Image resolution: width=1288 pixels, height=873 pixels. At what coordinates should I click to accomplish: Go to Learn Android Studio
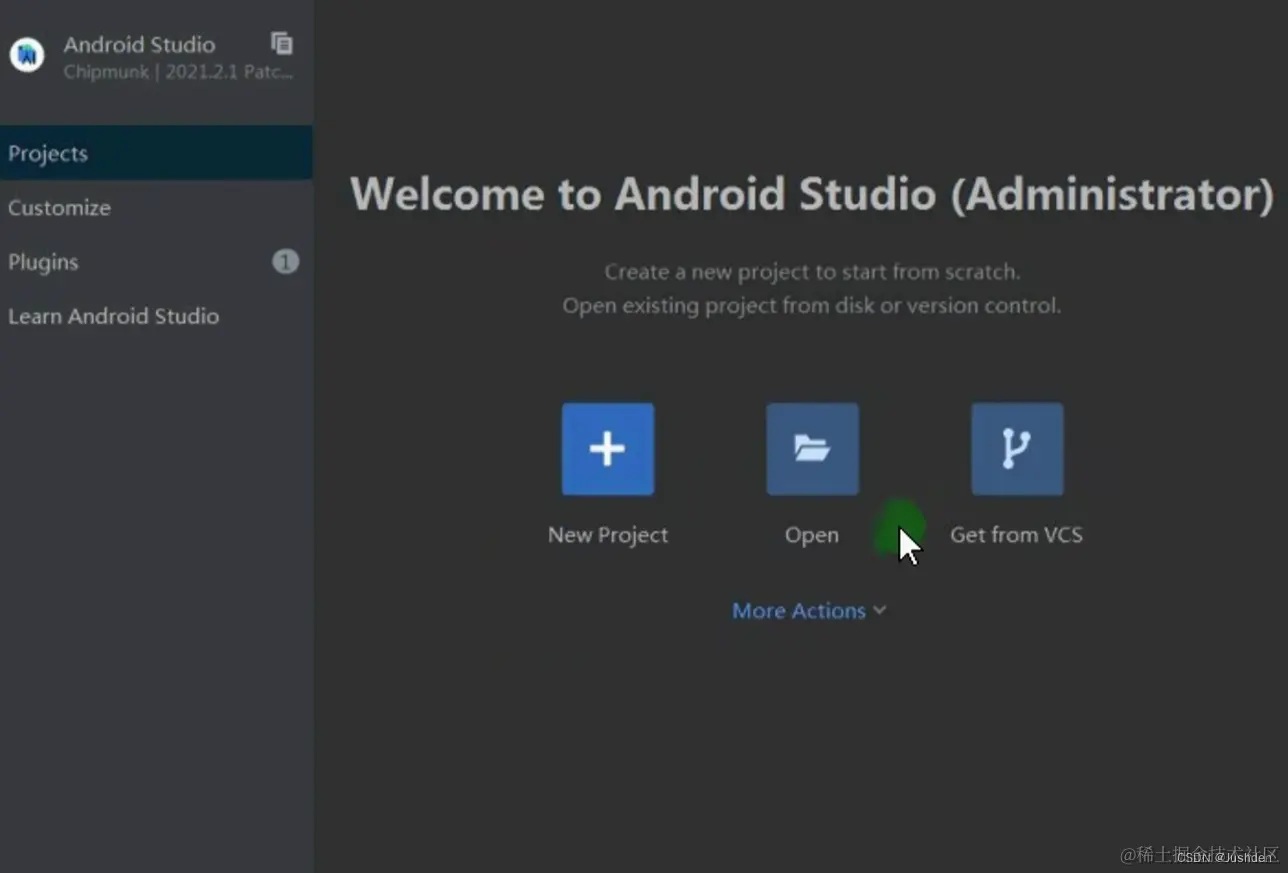point(156,316)
